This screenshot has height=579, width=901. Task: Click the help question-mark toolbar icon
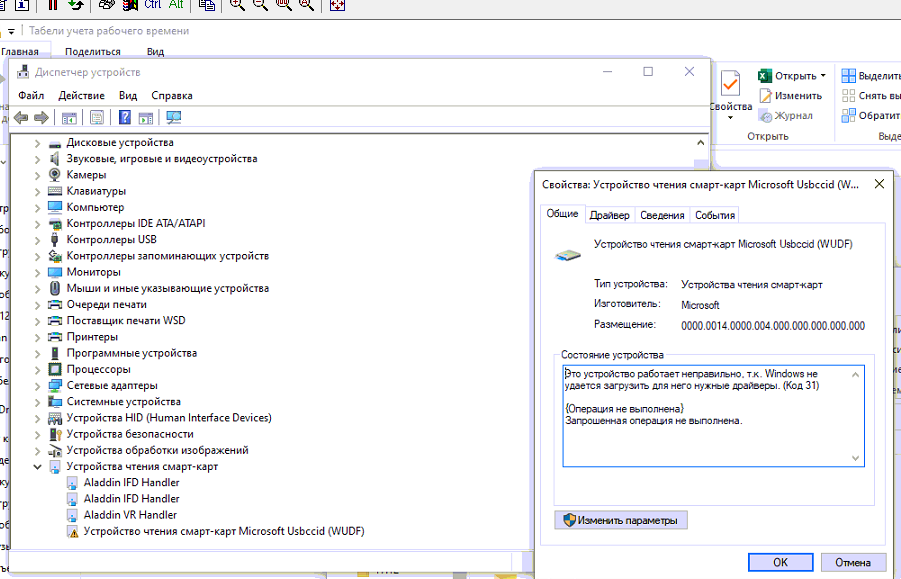(125, 118)
